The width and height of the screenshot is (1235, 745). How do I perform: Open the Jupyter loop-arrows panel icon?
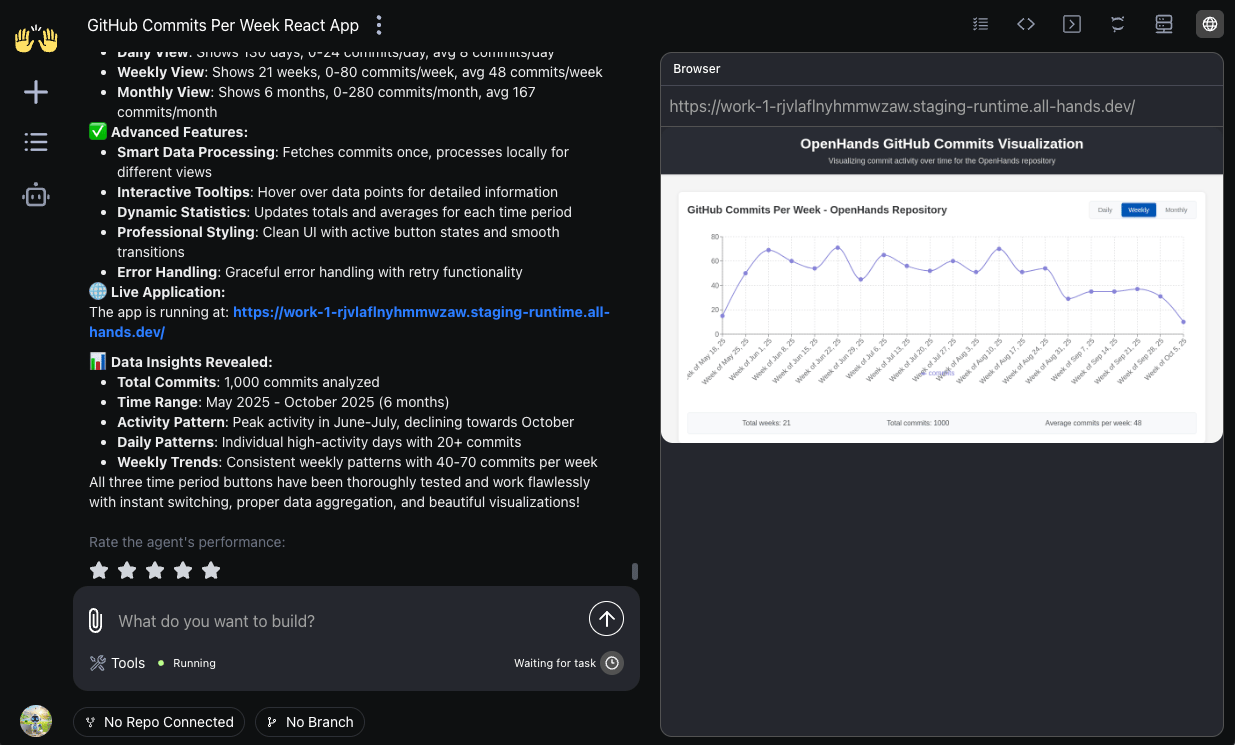pos(1118,24)
